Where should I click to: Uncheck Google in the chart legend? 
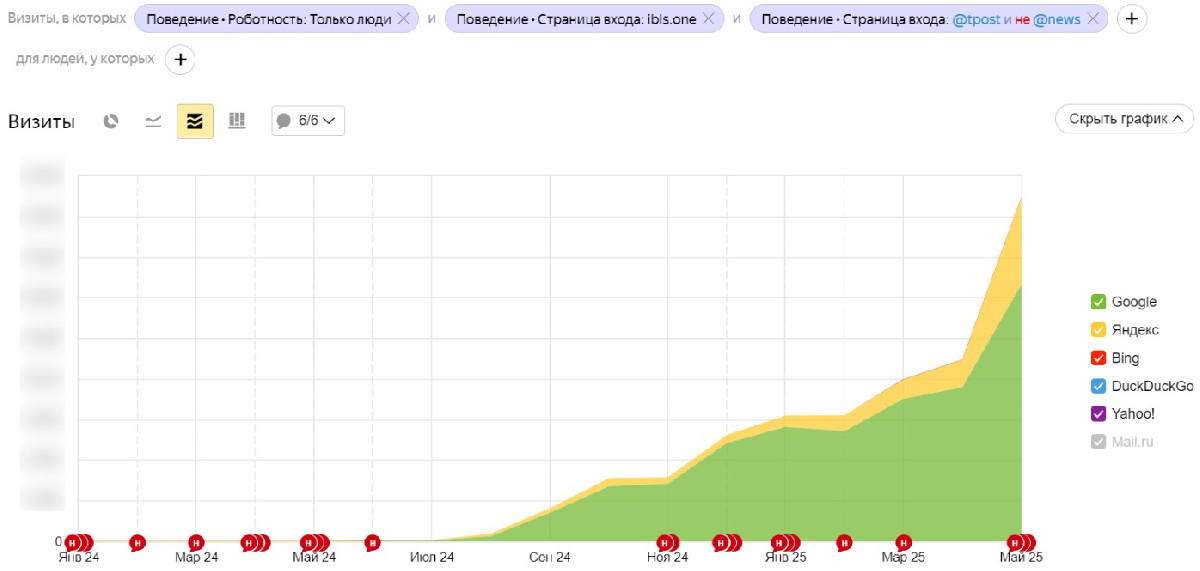coord(1098,302)
